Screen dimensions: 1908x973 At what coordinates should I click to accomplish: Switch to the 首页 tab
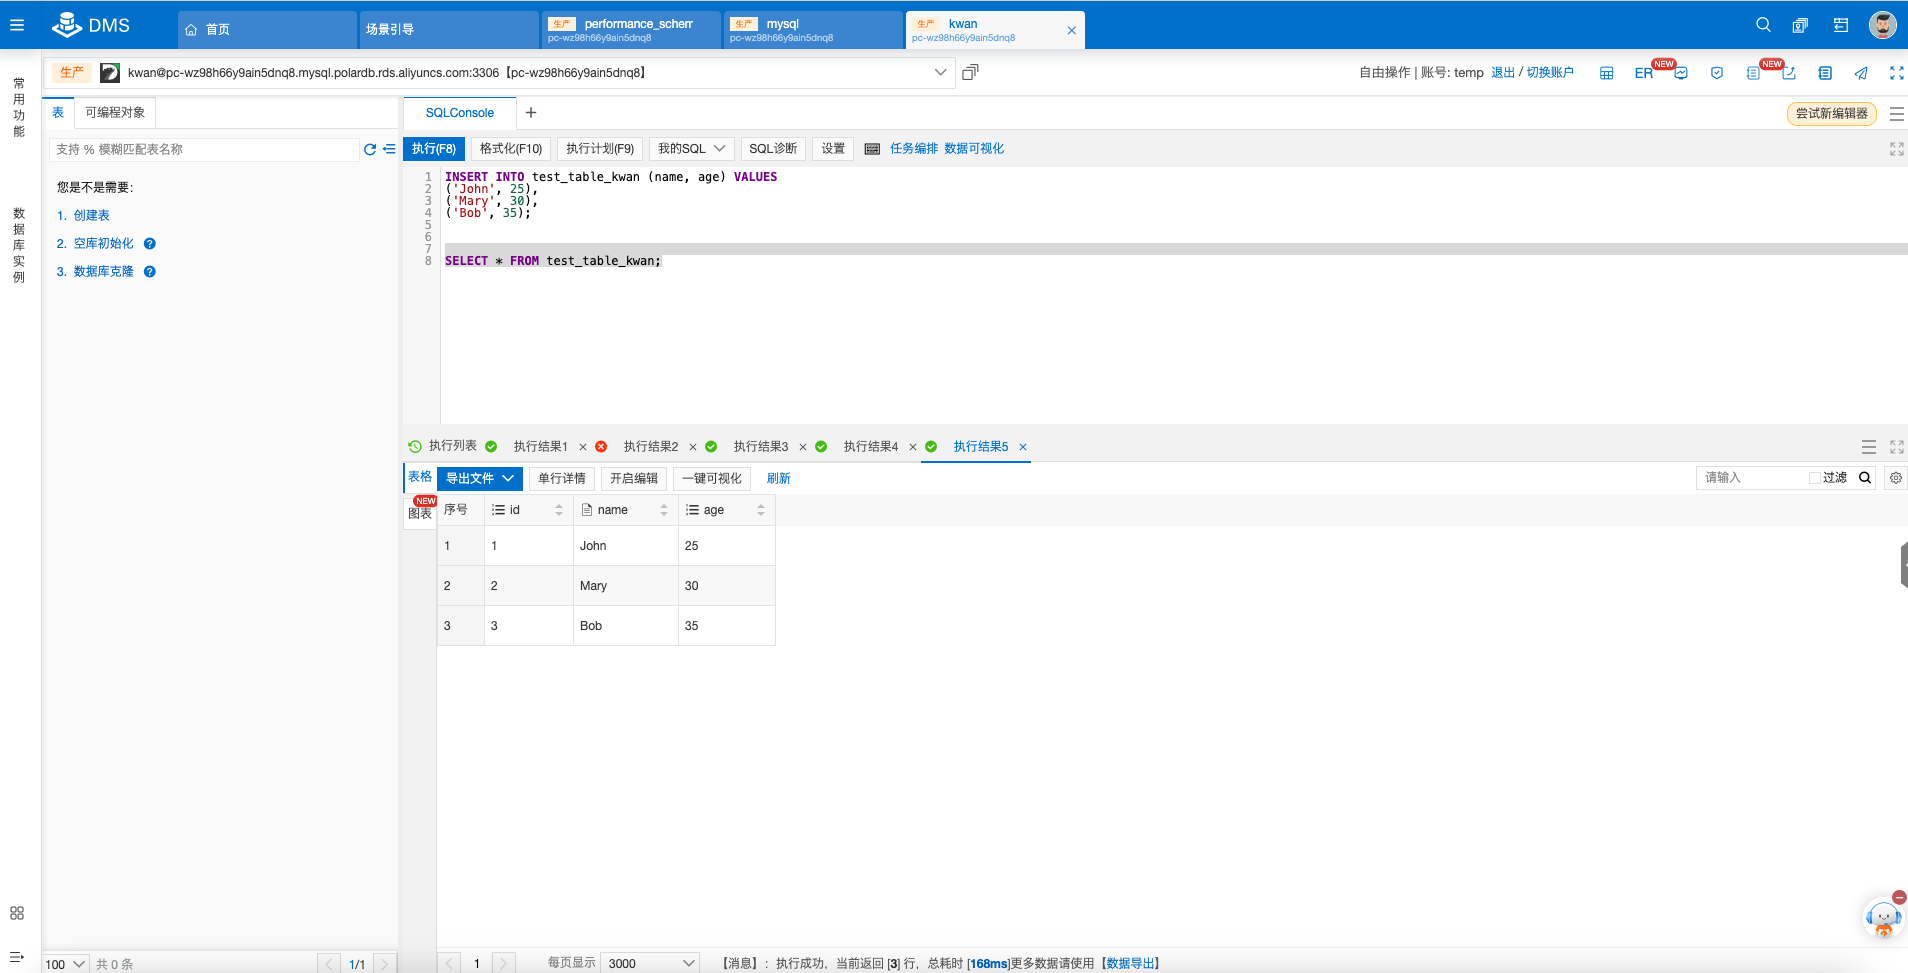267,30
